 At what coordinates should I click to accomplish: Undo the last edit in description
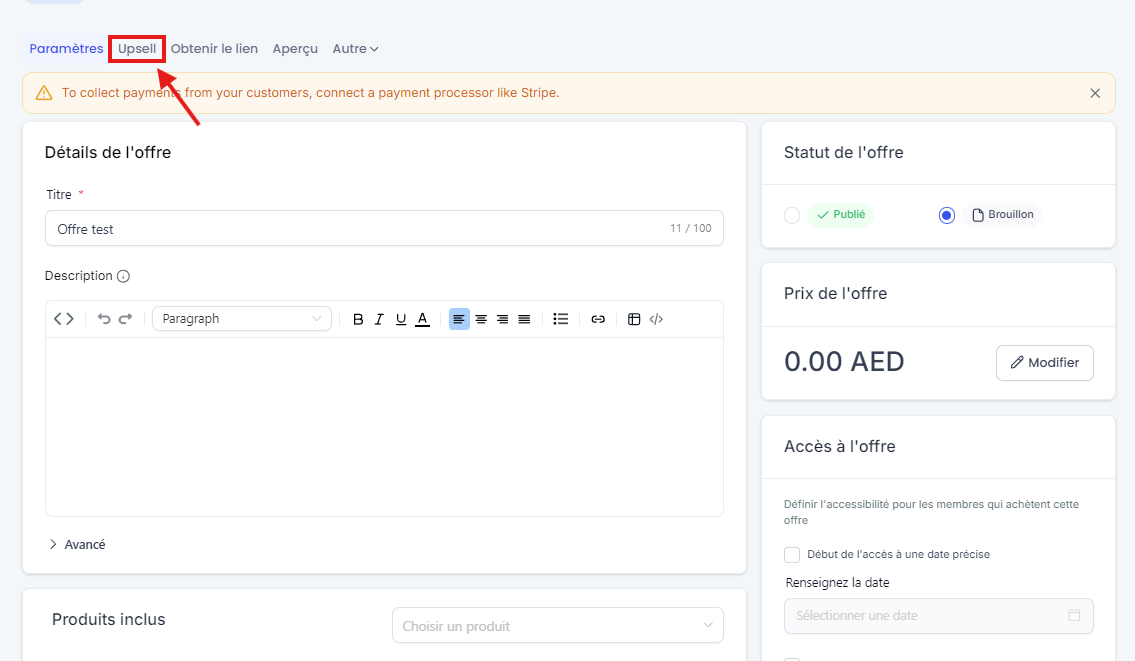[104, 319]
